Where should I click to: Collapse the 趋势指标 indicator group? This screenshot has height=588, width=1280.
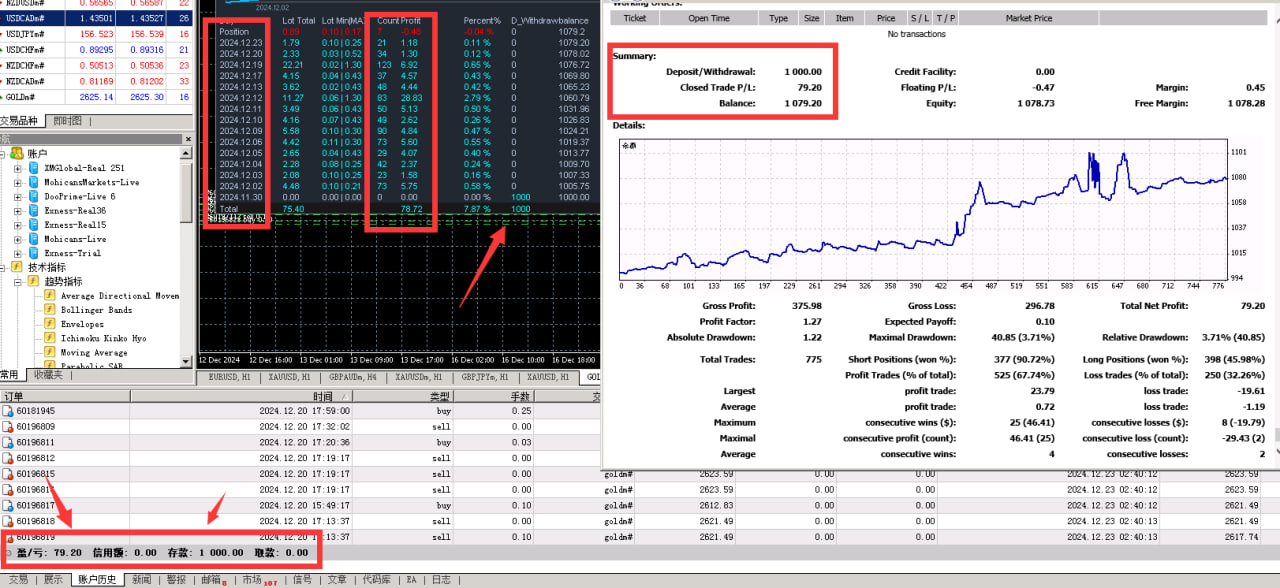(18, 282)
